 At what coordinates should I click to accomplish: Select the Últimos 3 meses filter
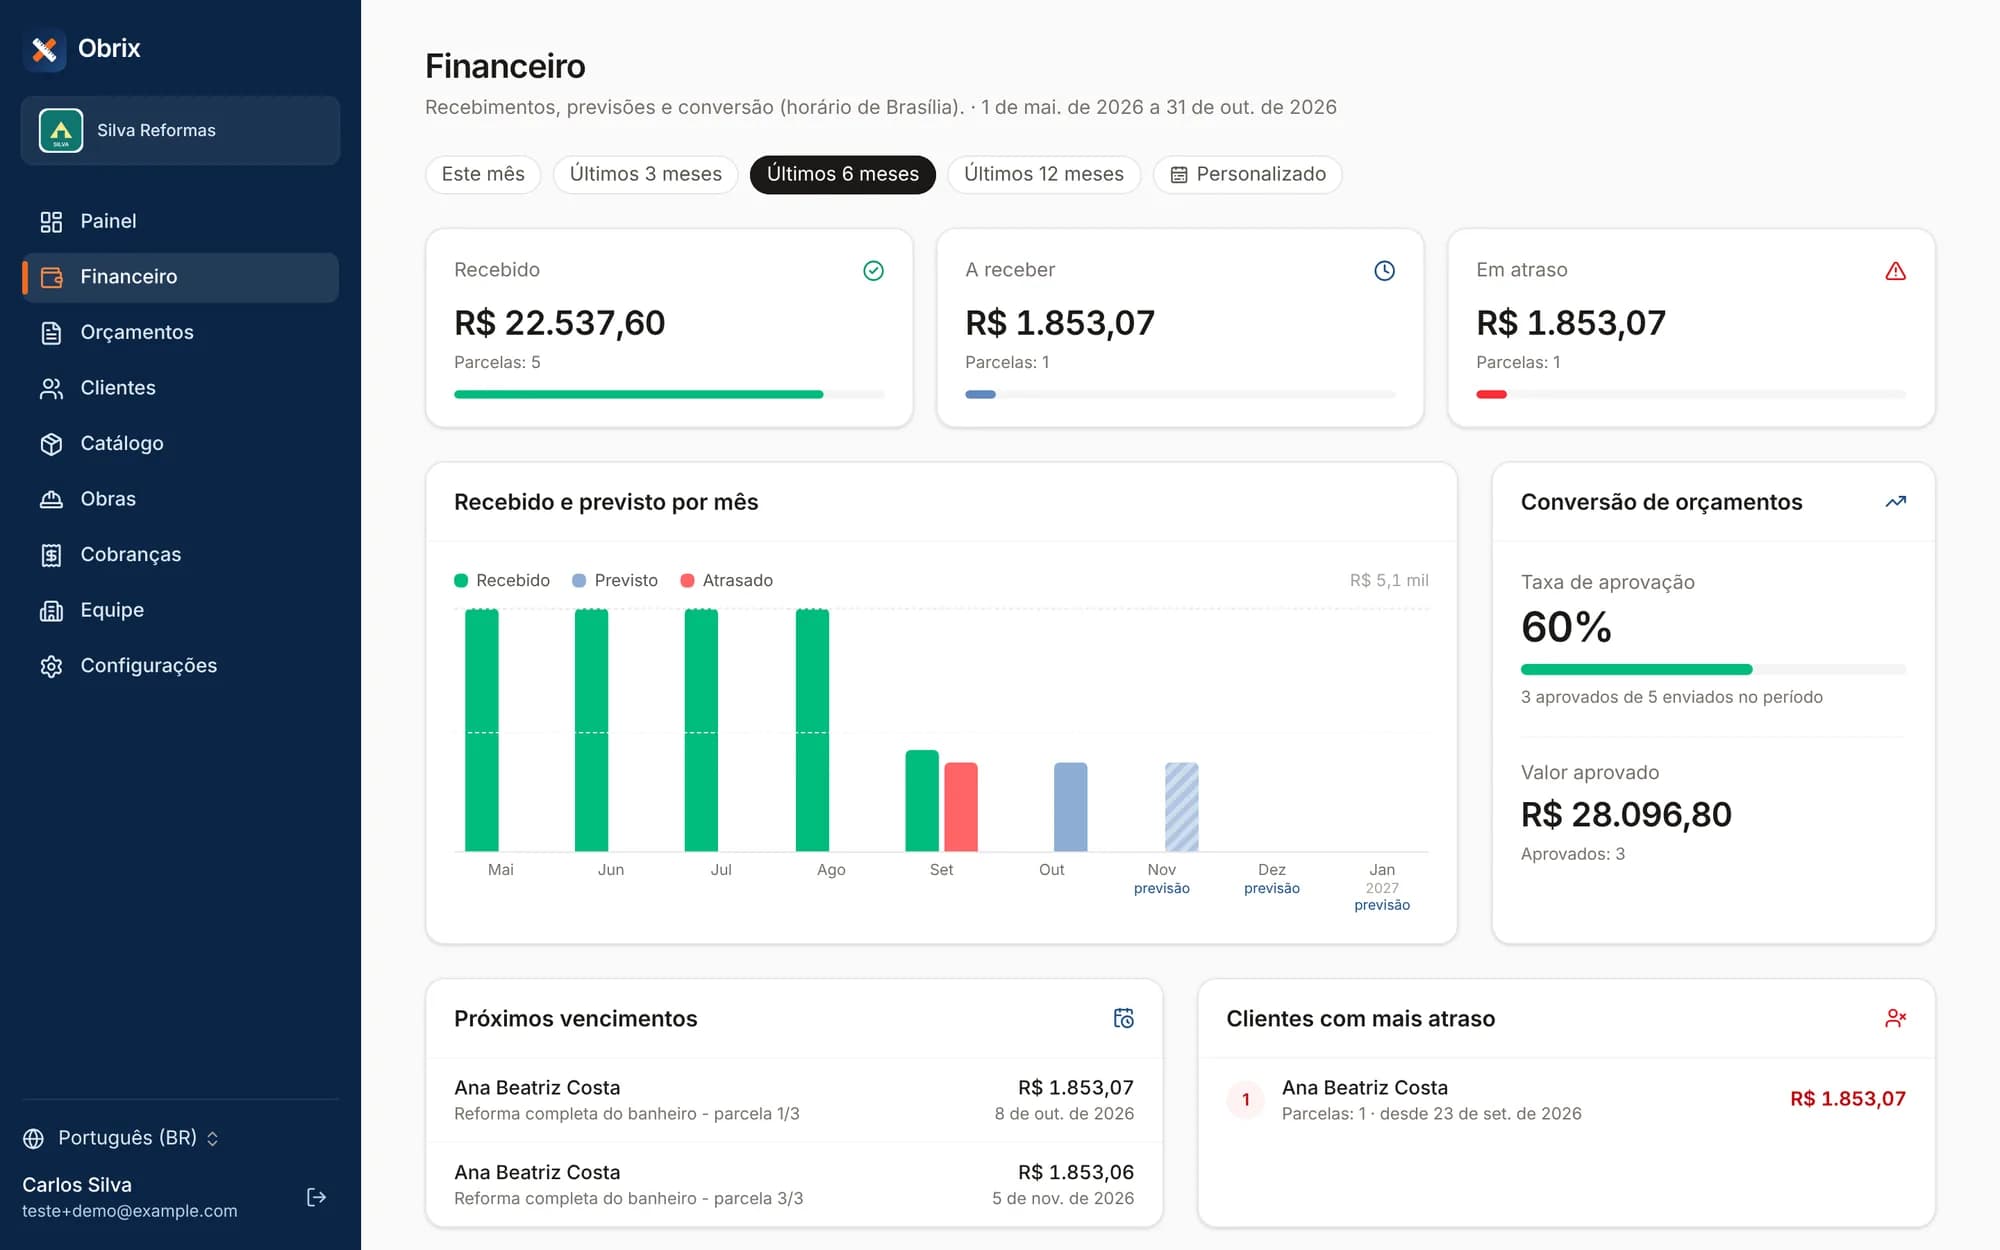tap(645, 174)
